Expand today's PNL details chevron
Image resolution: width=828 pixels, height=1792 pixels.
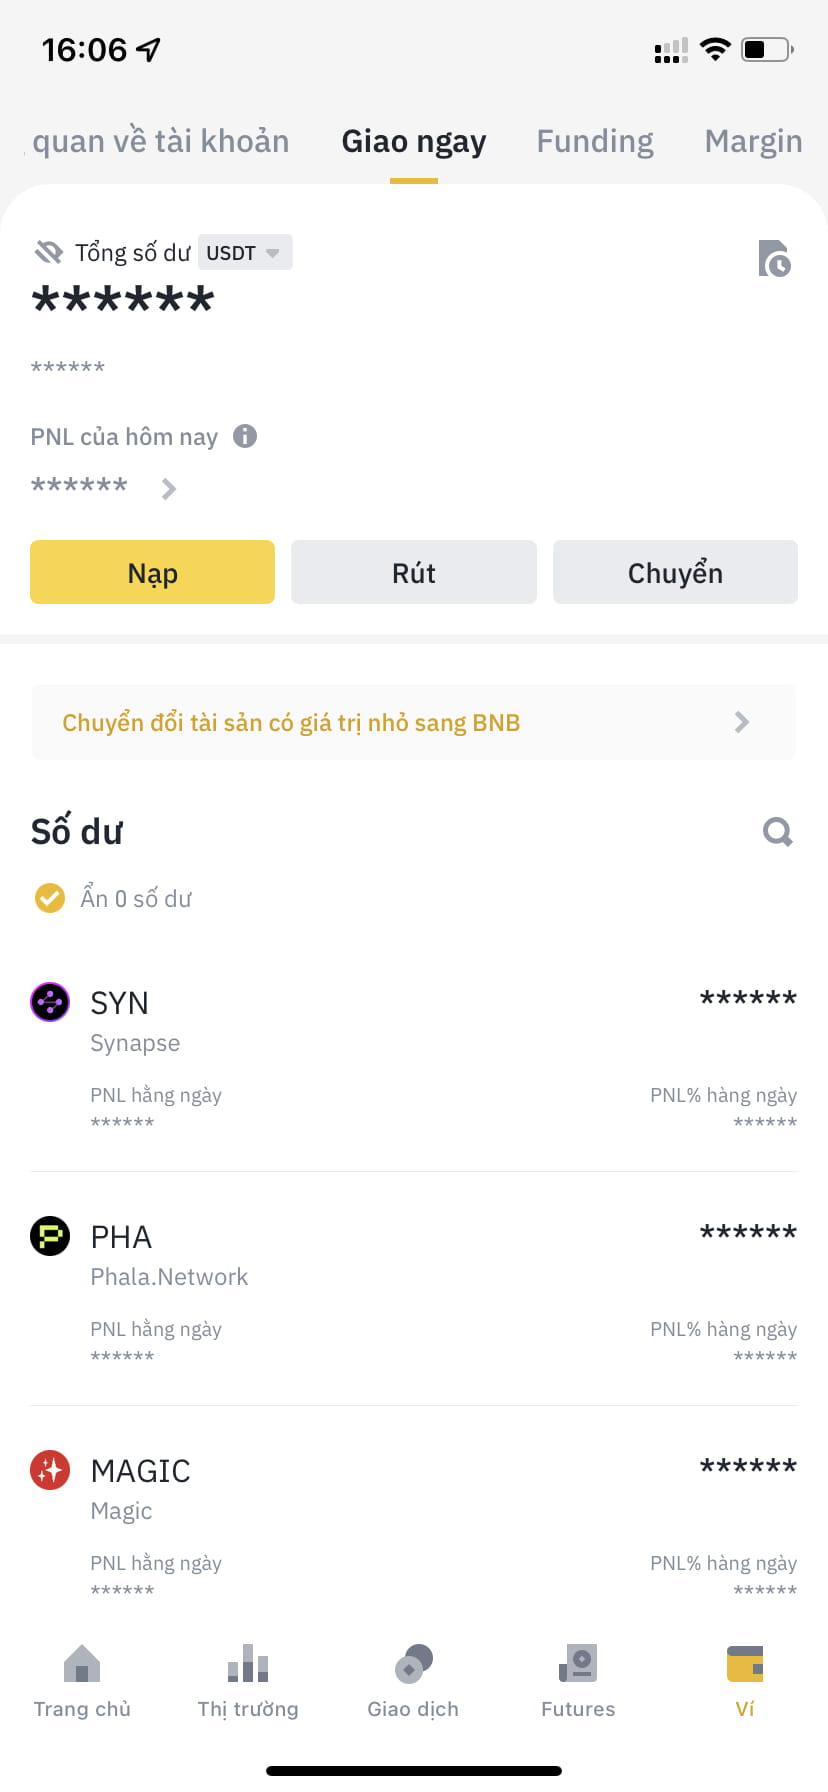(x=169, y=489)
